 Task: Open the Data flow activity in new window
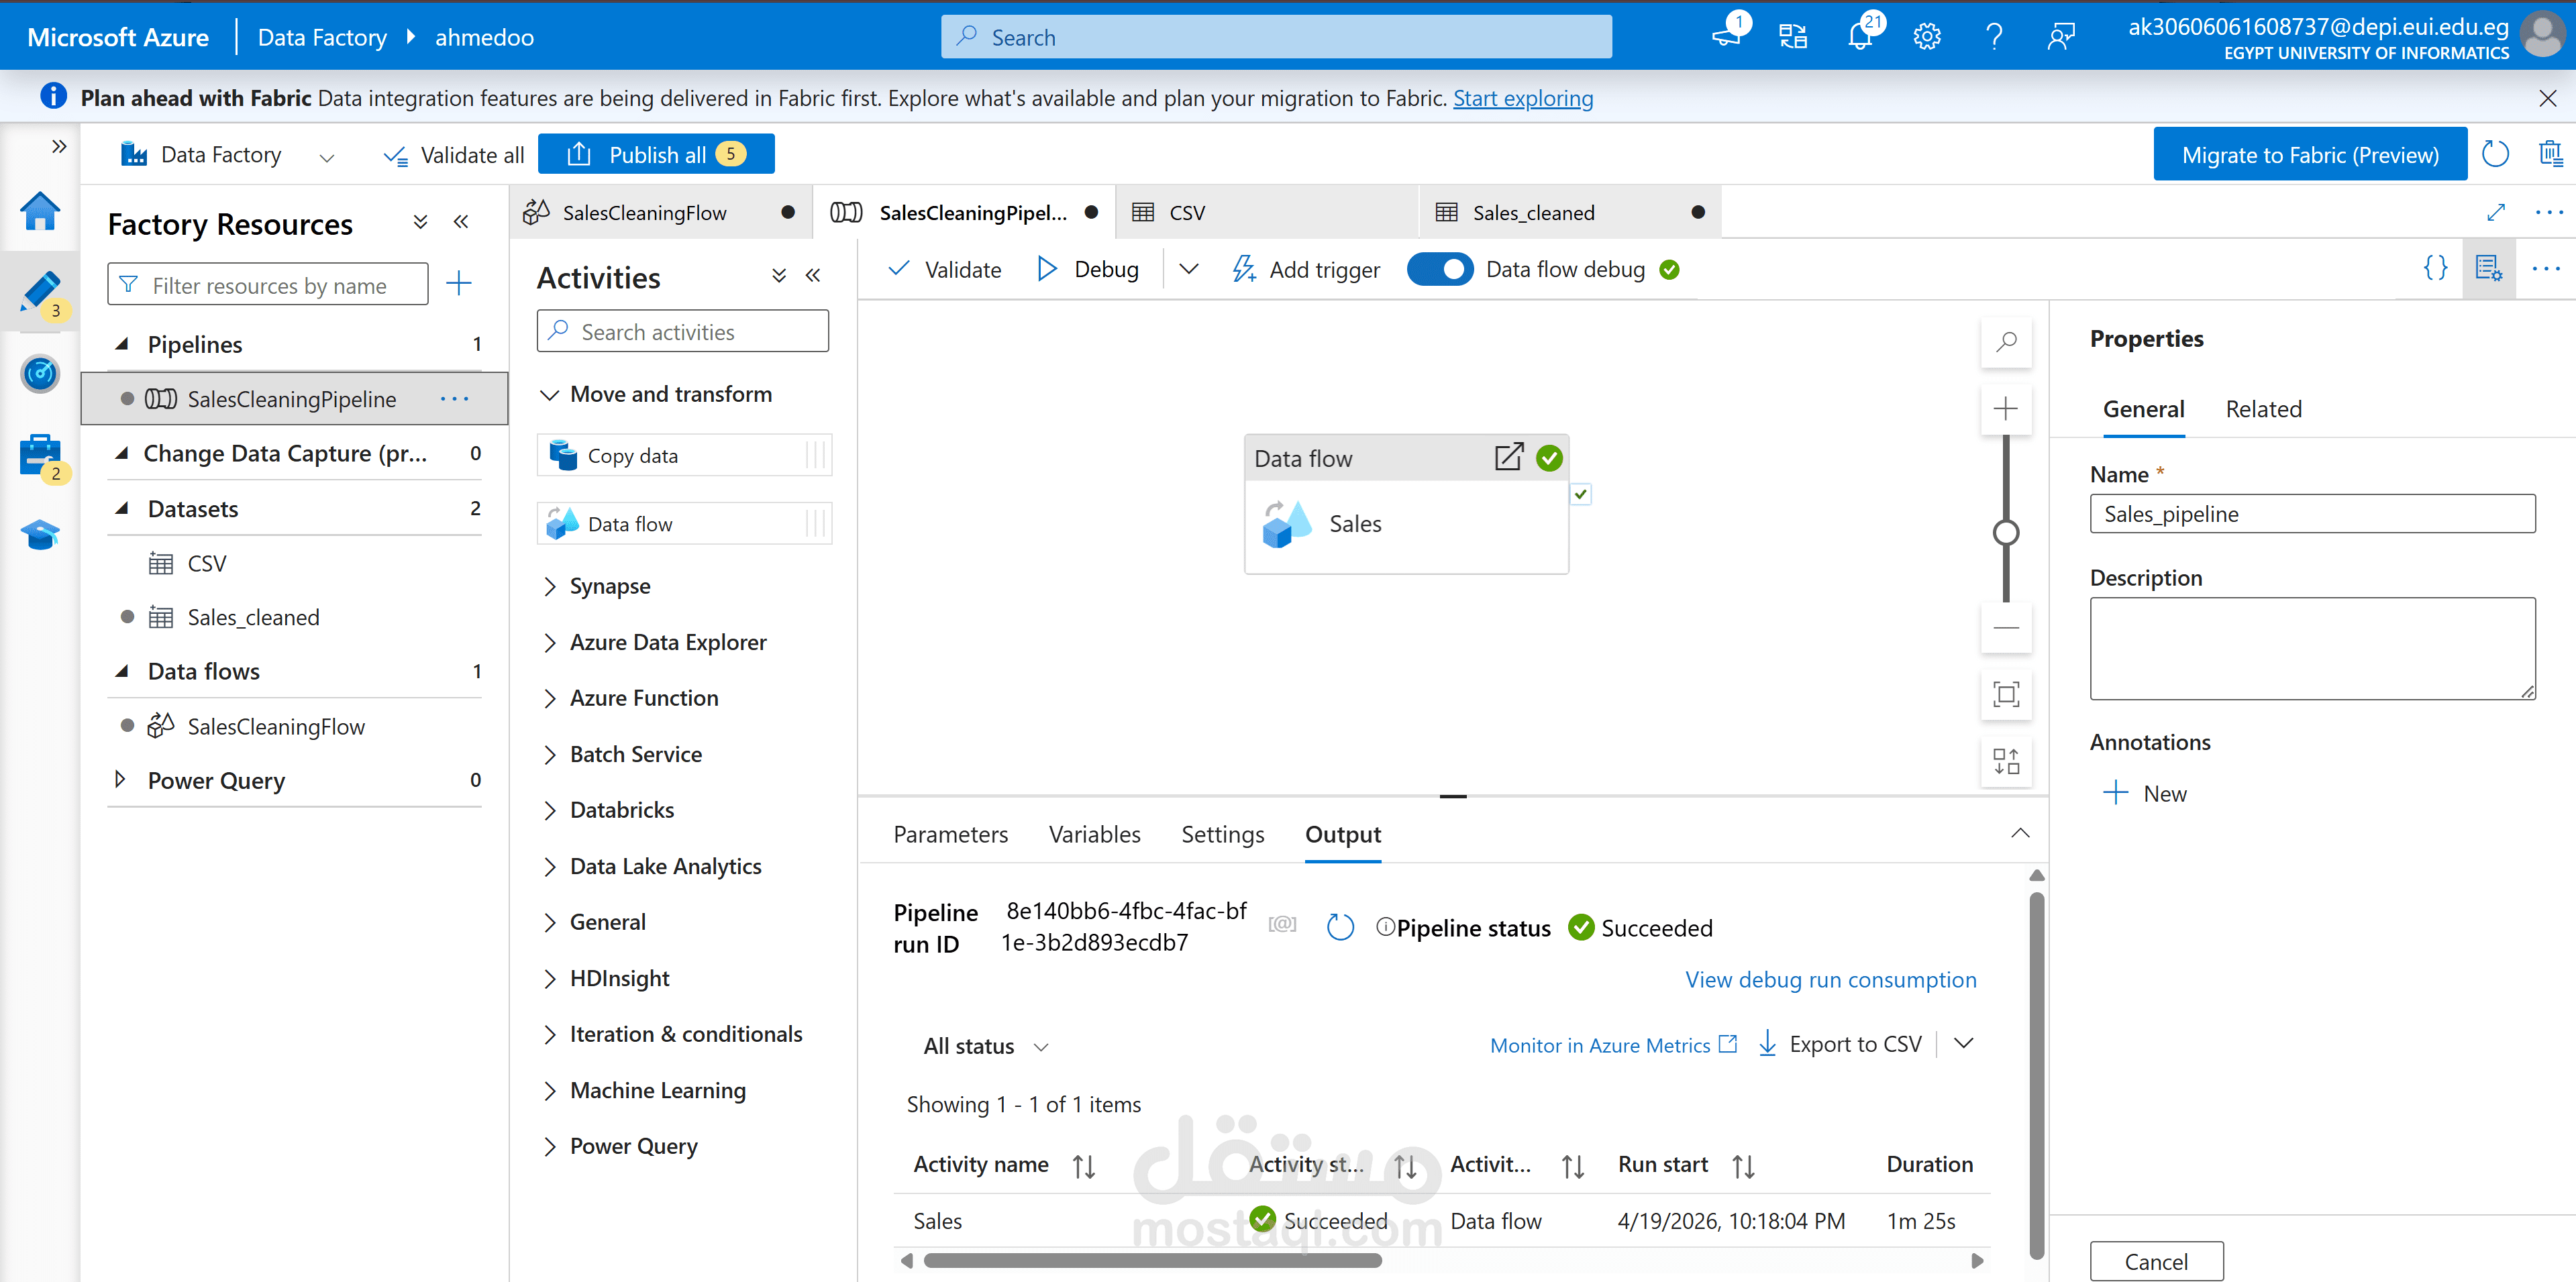coord(1508,458)
